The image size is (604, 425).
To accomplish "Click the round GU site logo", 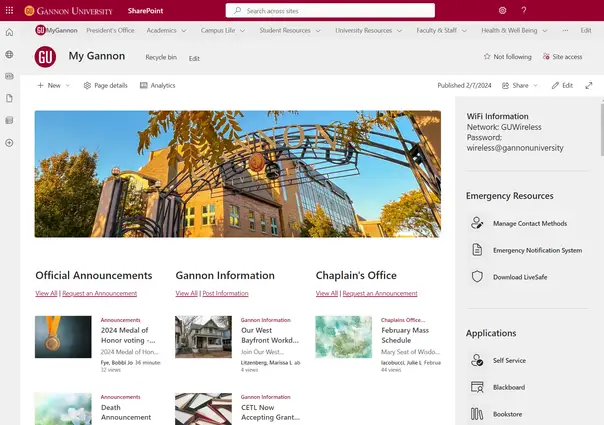I will coord(45,57).
